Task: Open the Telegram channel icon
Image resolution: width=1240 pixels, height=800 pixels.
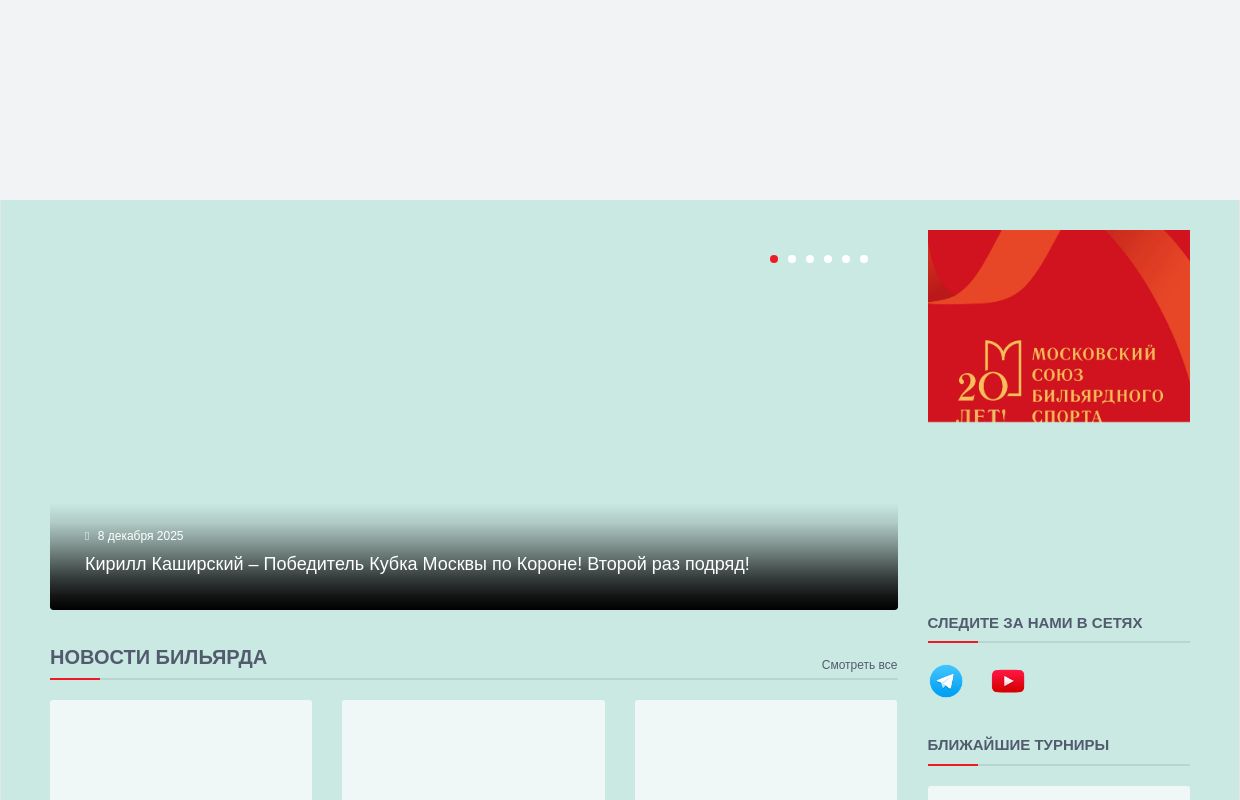Action: pos(945,681)
